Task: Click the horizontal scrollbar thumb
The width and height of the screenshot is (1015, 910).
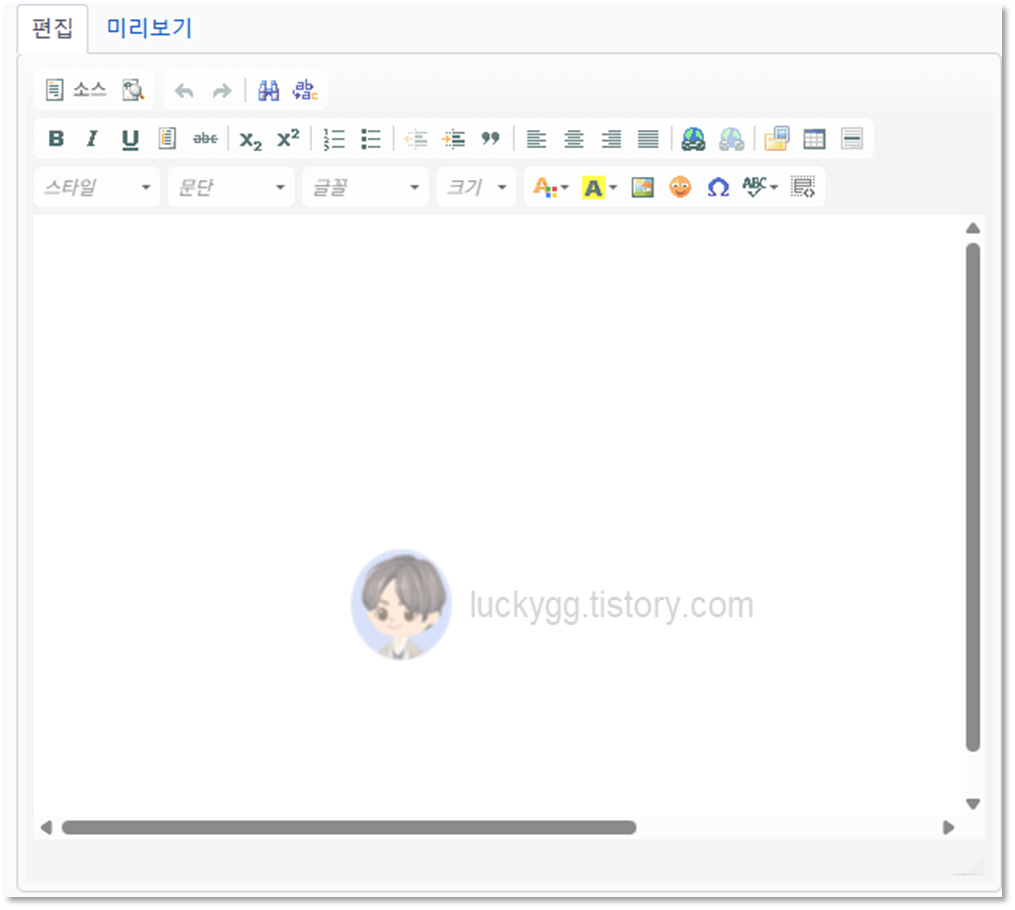Action: 349,828
